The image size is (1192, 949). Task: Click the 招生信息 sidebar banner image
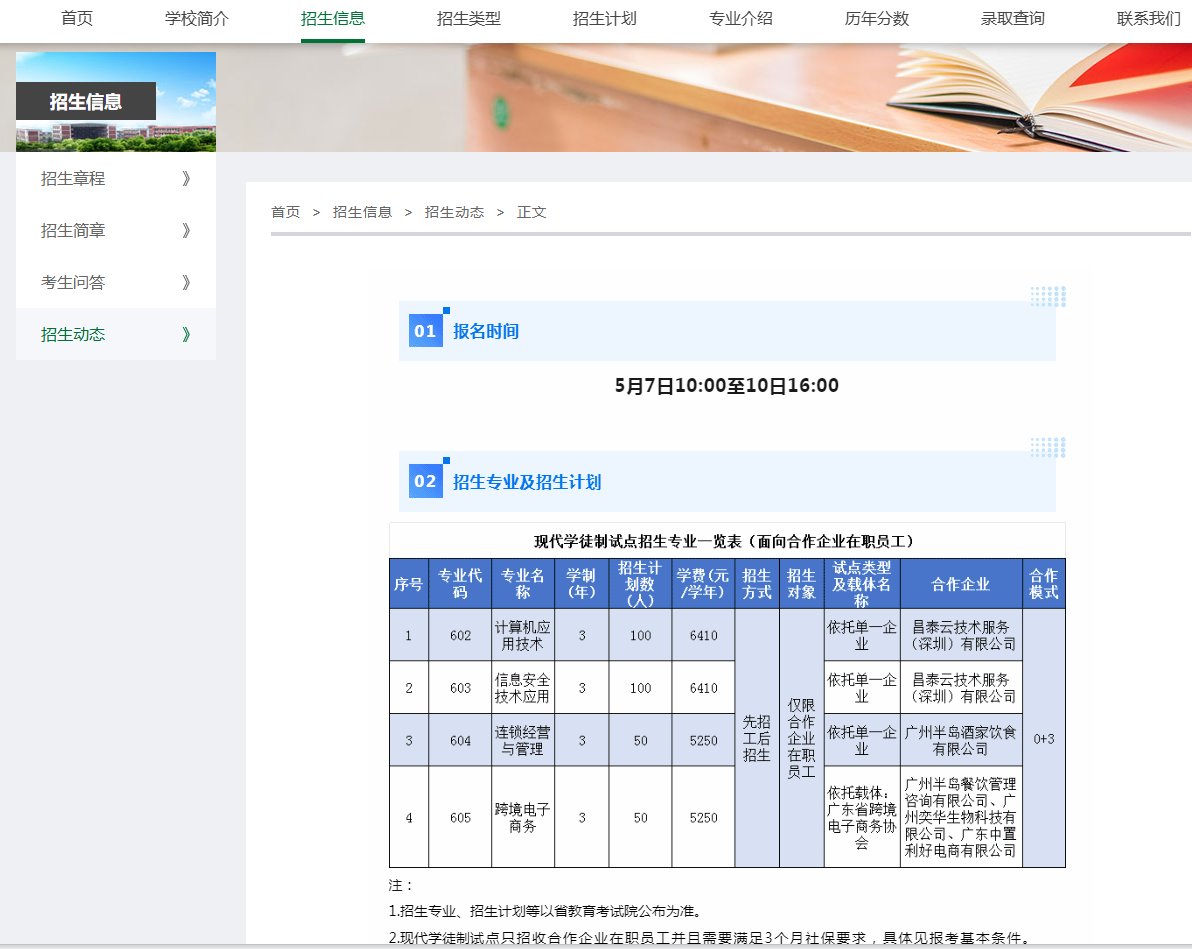click(116, 102)
